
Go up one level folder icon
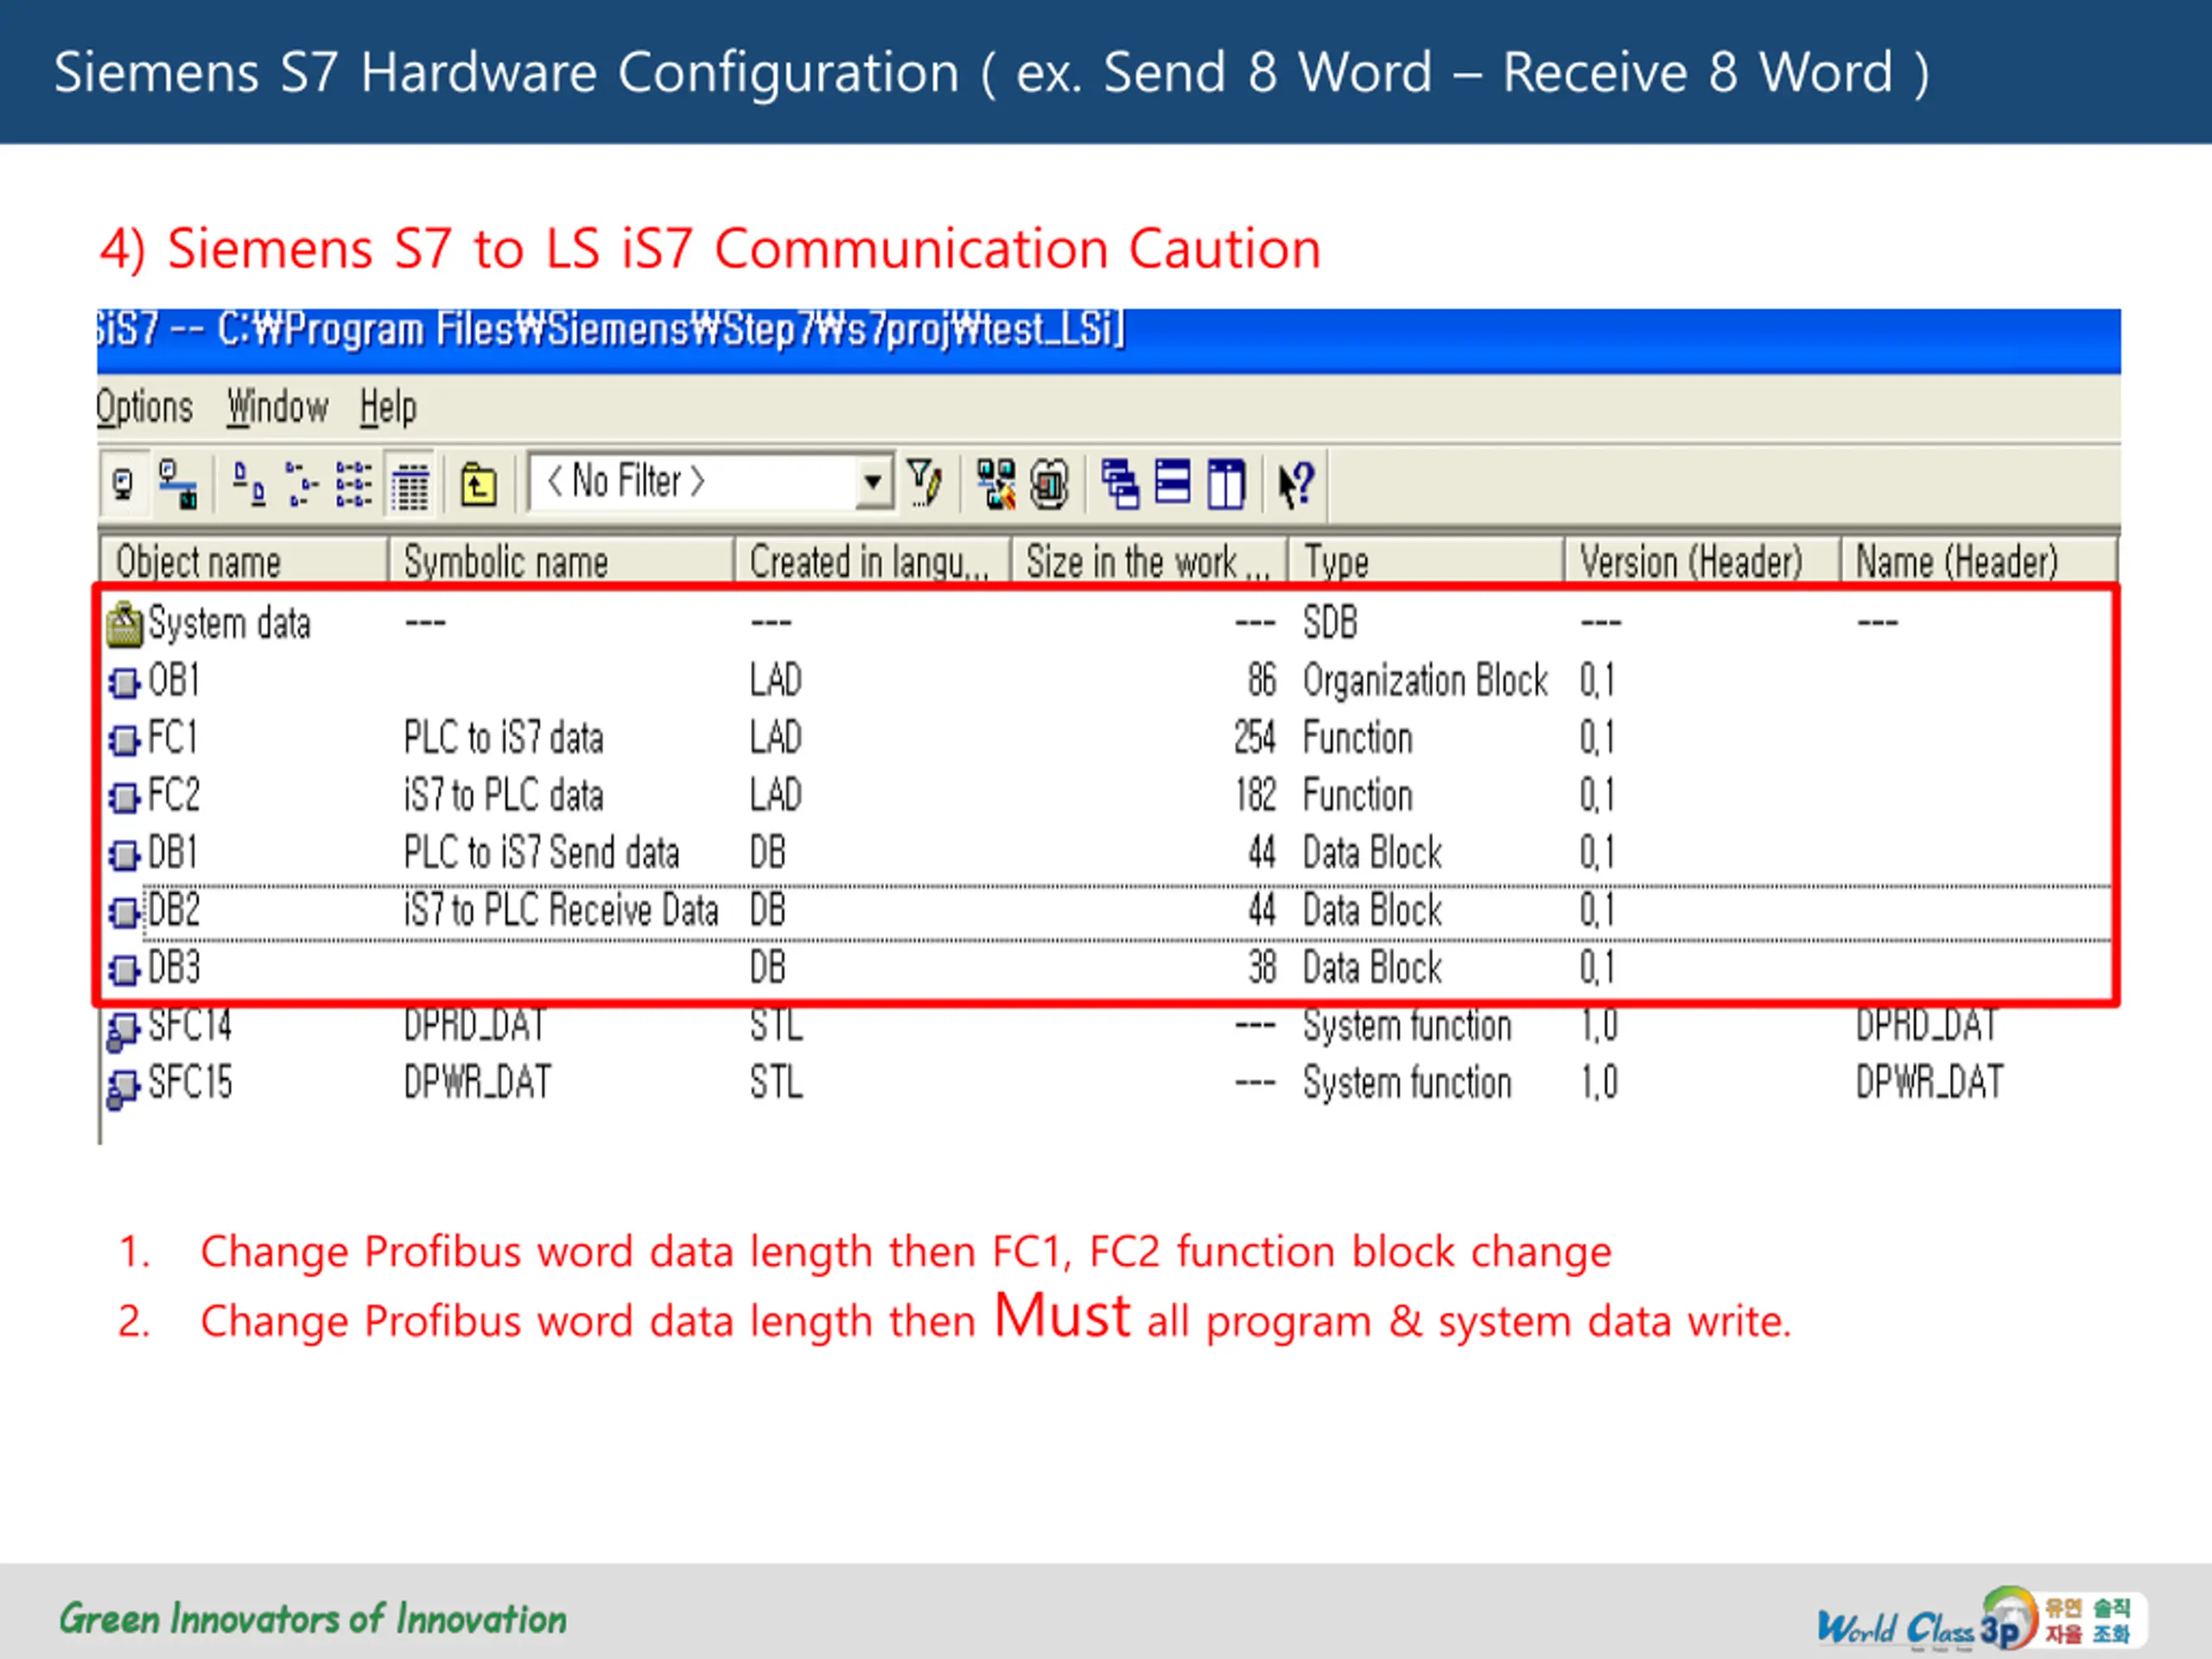coord(478,485)
